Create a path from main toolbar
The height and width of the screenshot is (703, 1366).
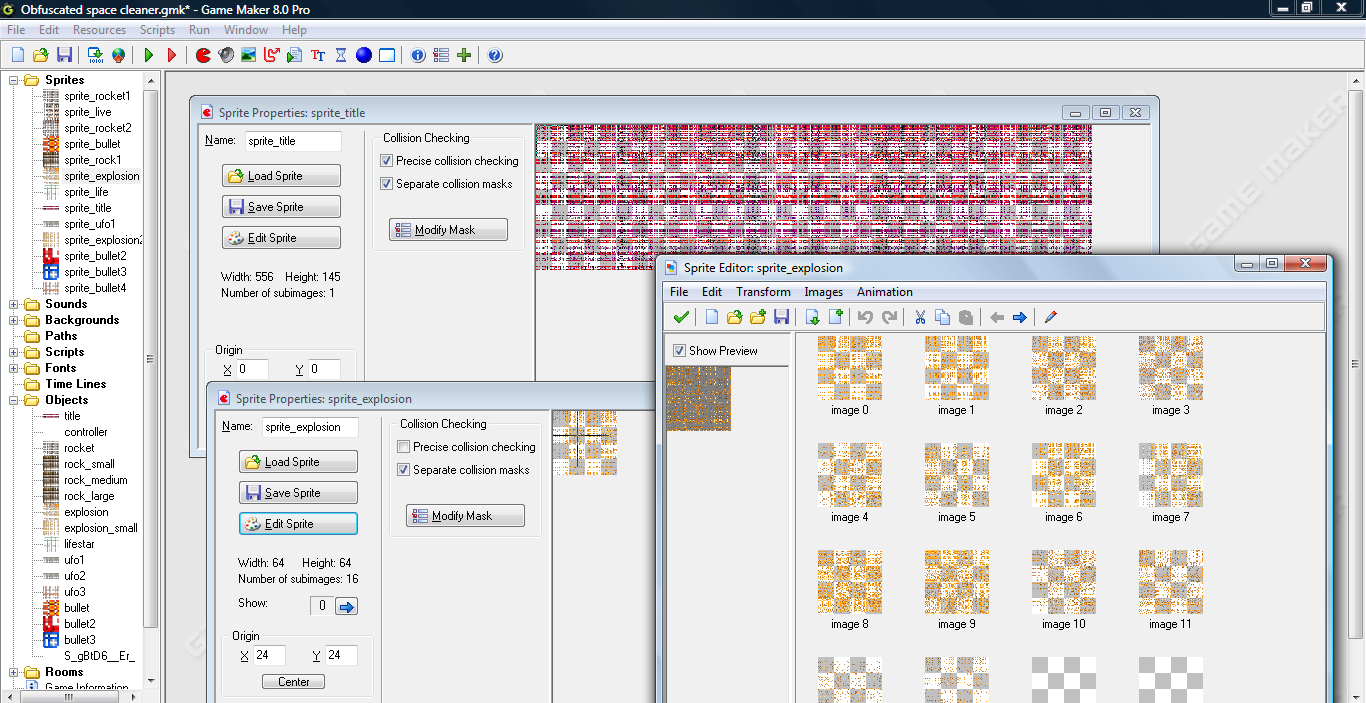click(x=272, y=55)
